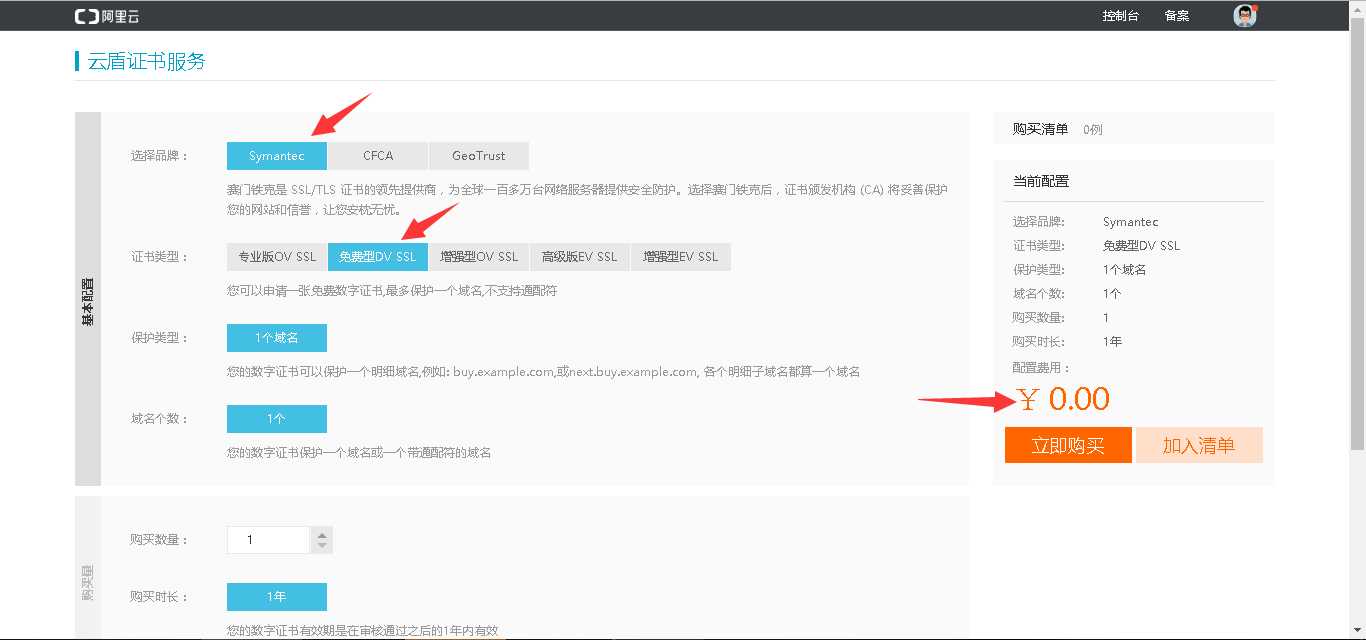Choose 免费型DV SSL certificate type

click(378, 257)
